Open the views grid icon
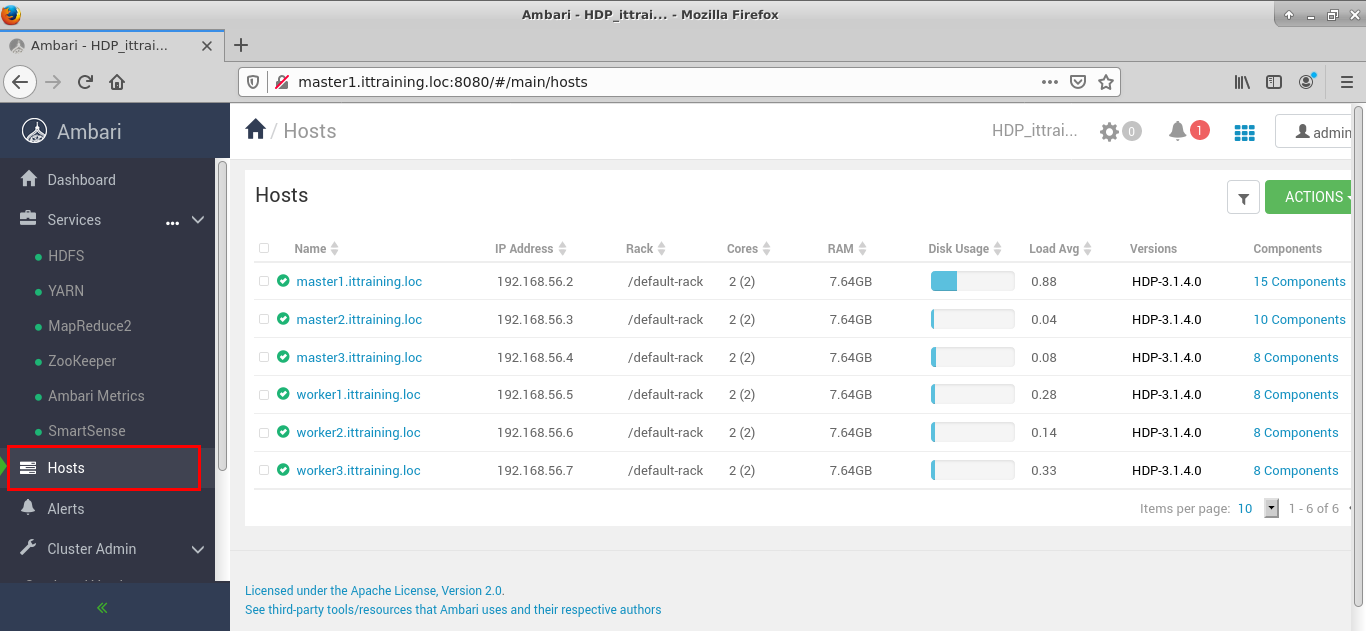 pos(1244,132)
